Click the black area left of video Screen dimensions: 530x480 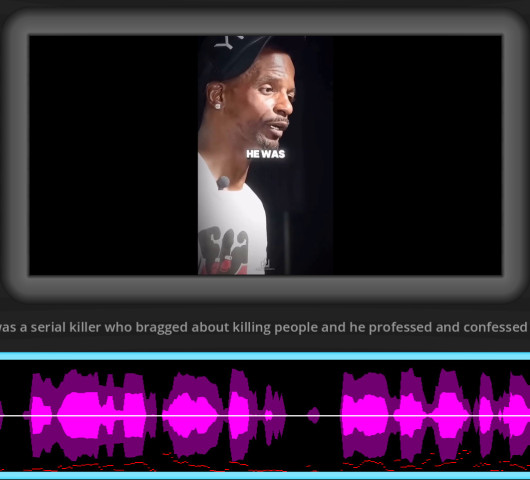114,155
